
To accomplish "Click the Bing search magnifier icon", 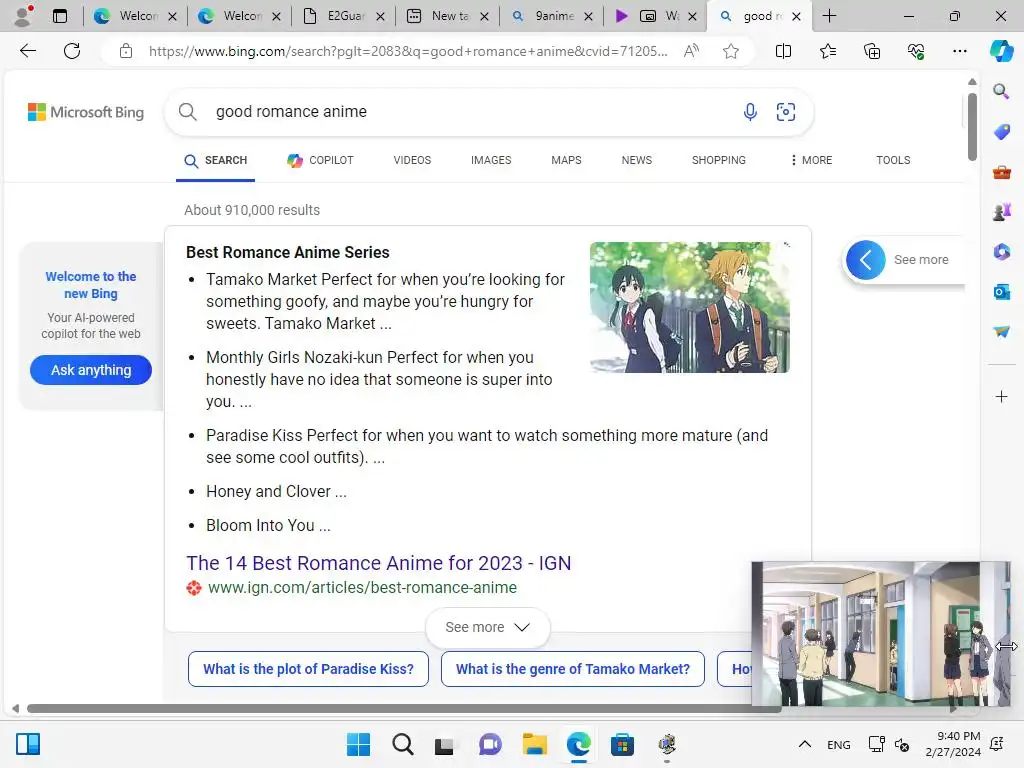I will click(x=187, y=112).
